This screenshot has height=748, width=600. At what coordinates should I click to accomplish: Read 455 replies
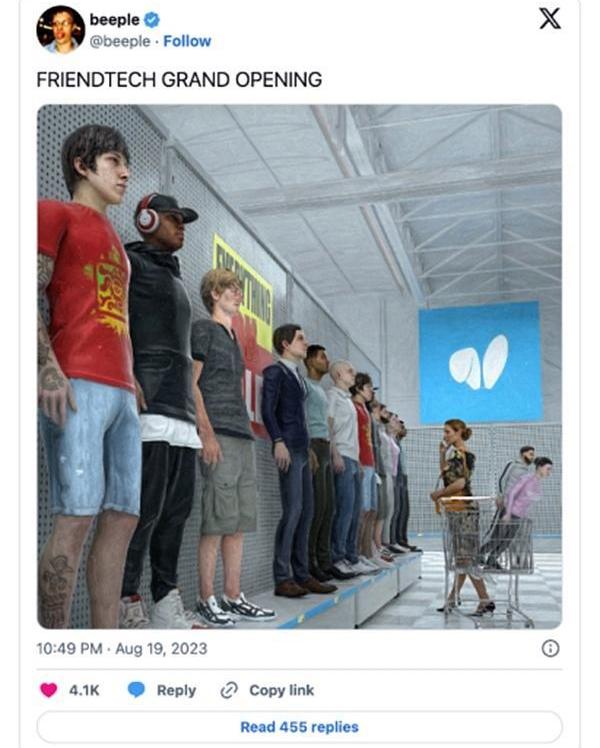(x=300, y=727)
